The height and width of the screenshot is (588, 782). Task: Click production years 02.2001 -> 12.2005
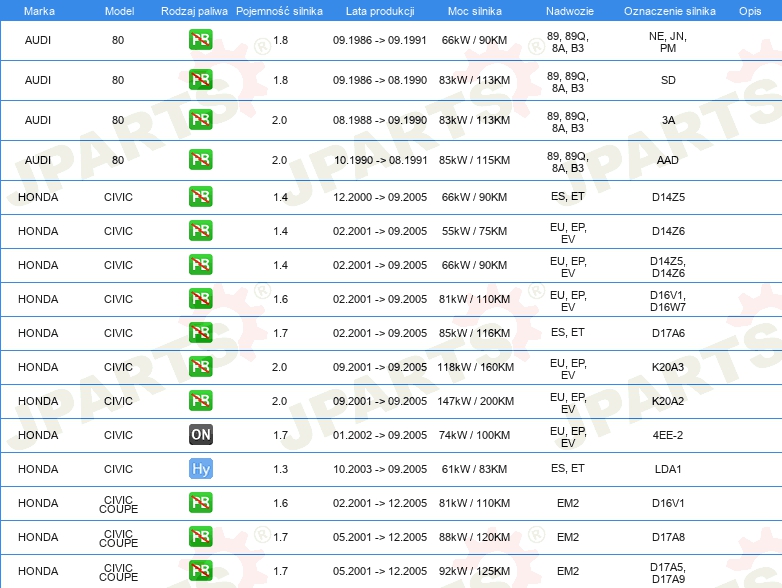(380, 503)
